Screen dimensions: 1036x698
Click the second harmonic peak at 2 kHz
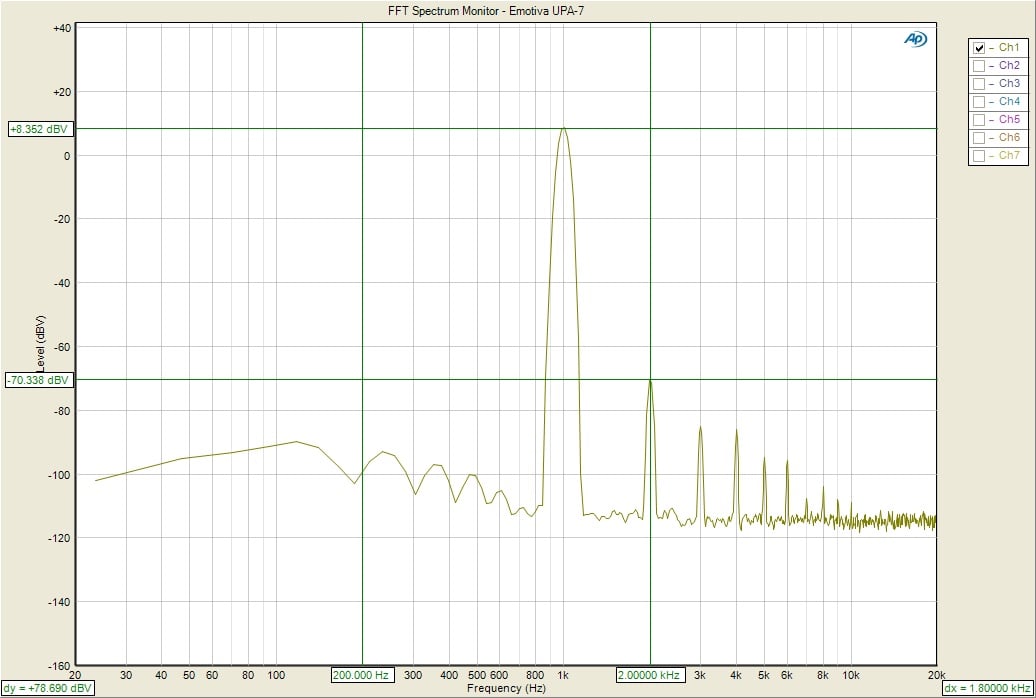[x=650, y=381]
